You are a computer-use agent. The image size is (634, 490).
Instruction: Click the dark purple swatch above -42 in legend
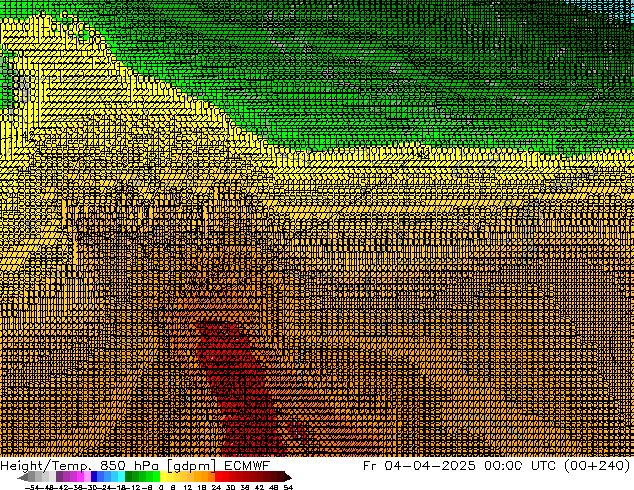(x=59, y=477)
